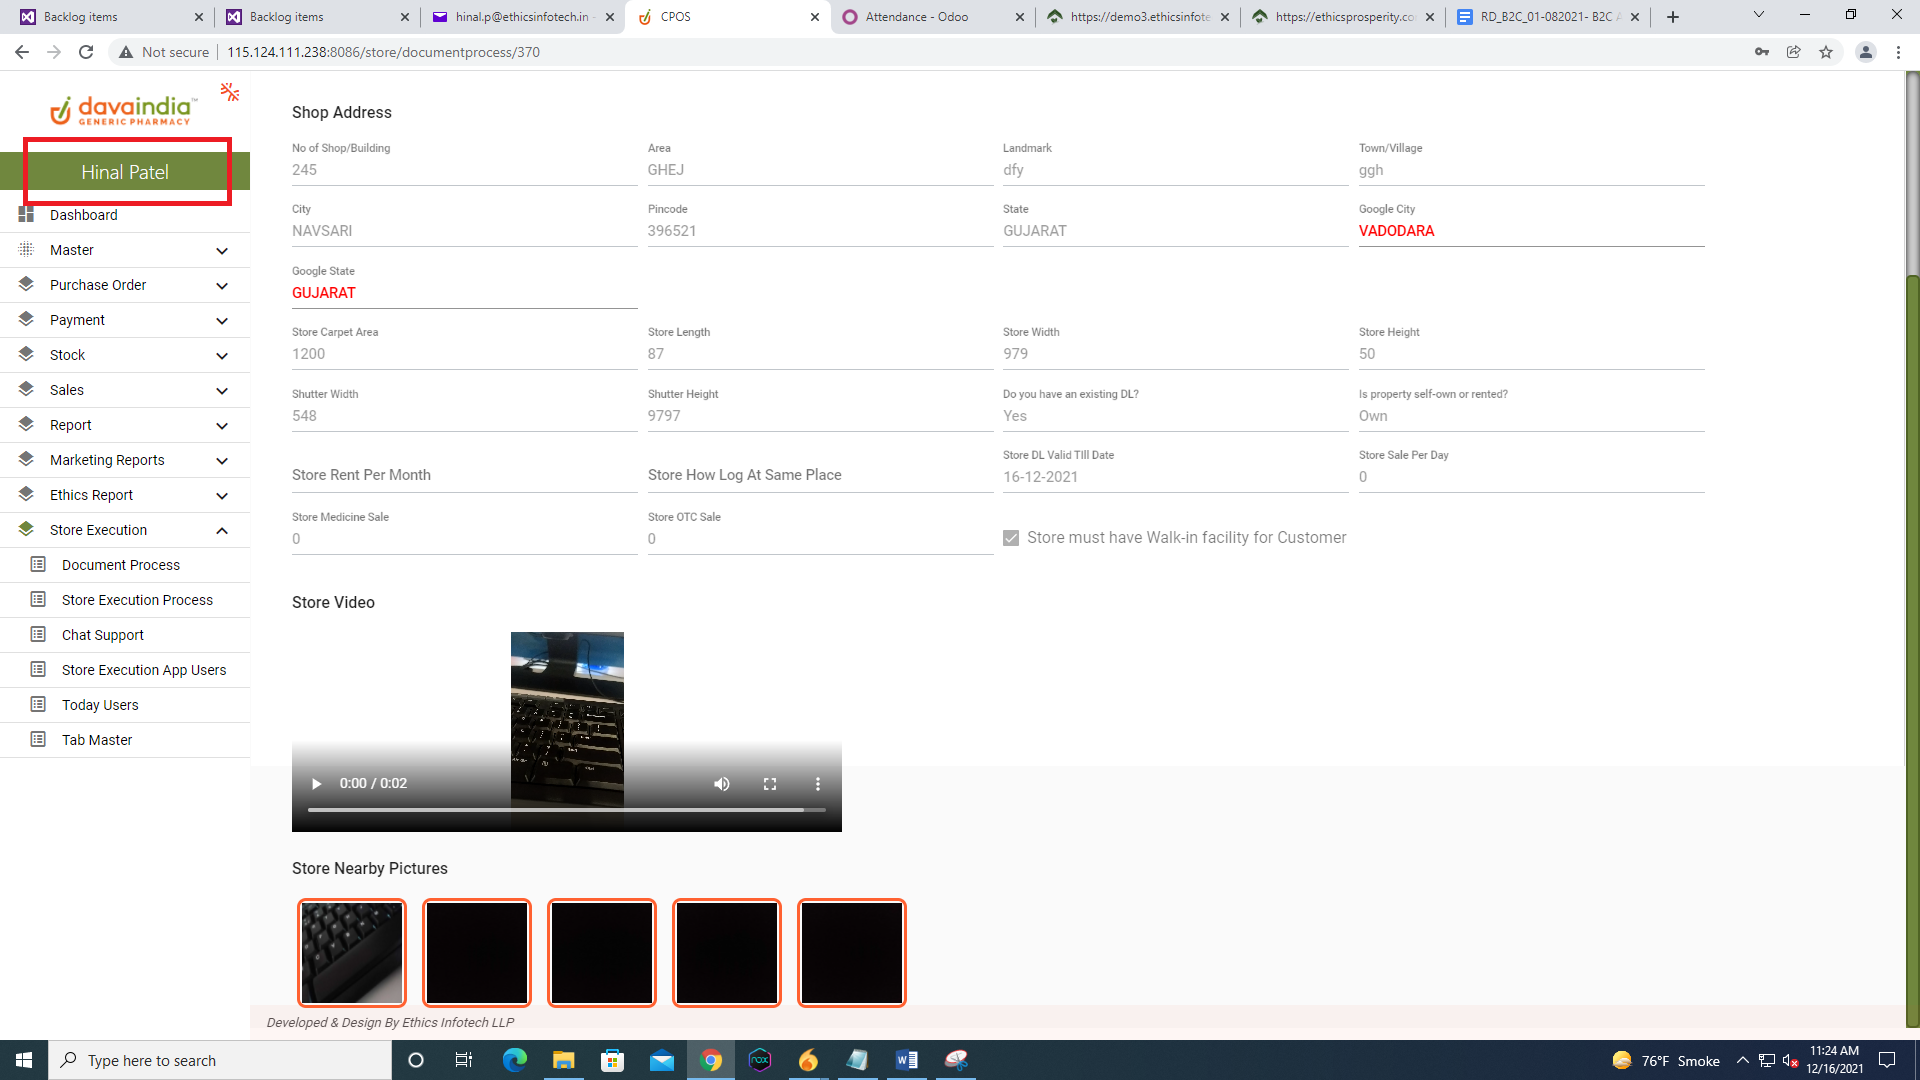This screenshot has height=1080, width=1920.
Task: Expand the Master menu
Action: (221, 251)
